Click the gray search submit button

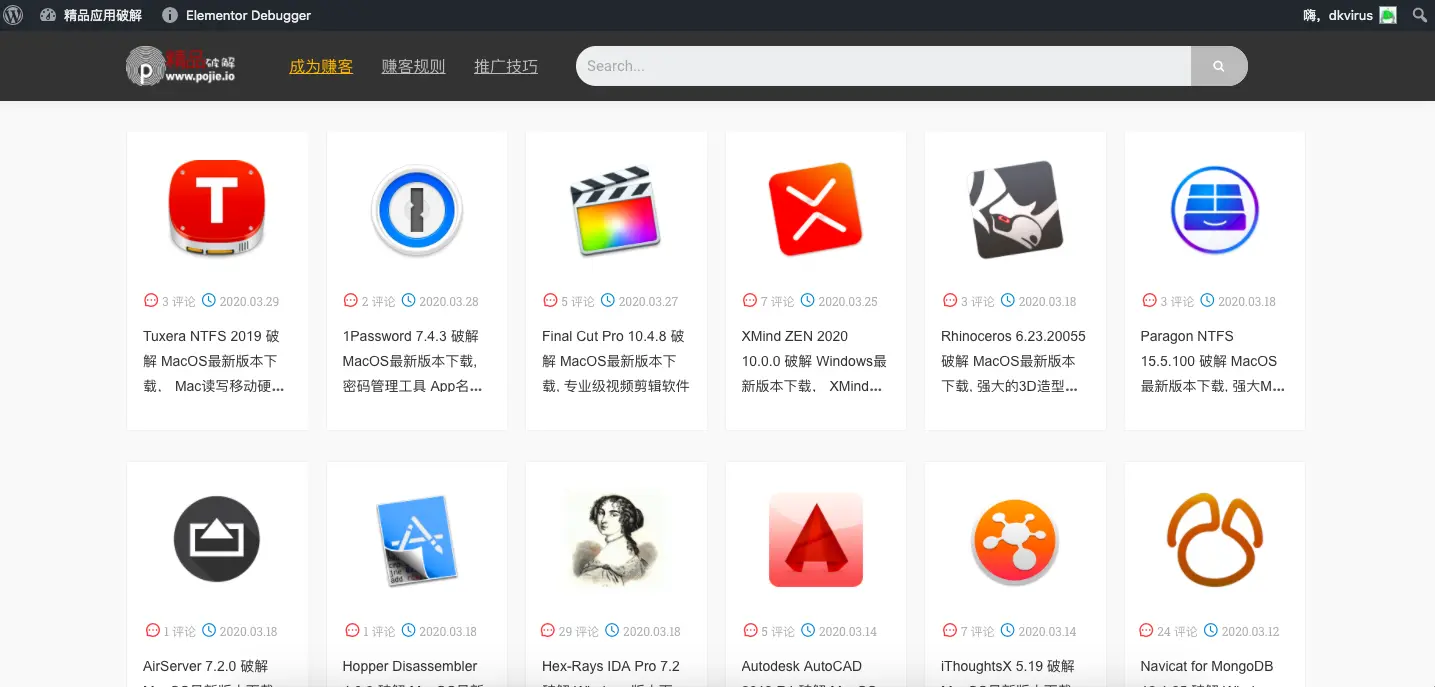(x=1219, y=66)
